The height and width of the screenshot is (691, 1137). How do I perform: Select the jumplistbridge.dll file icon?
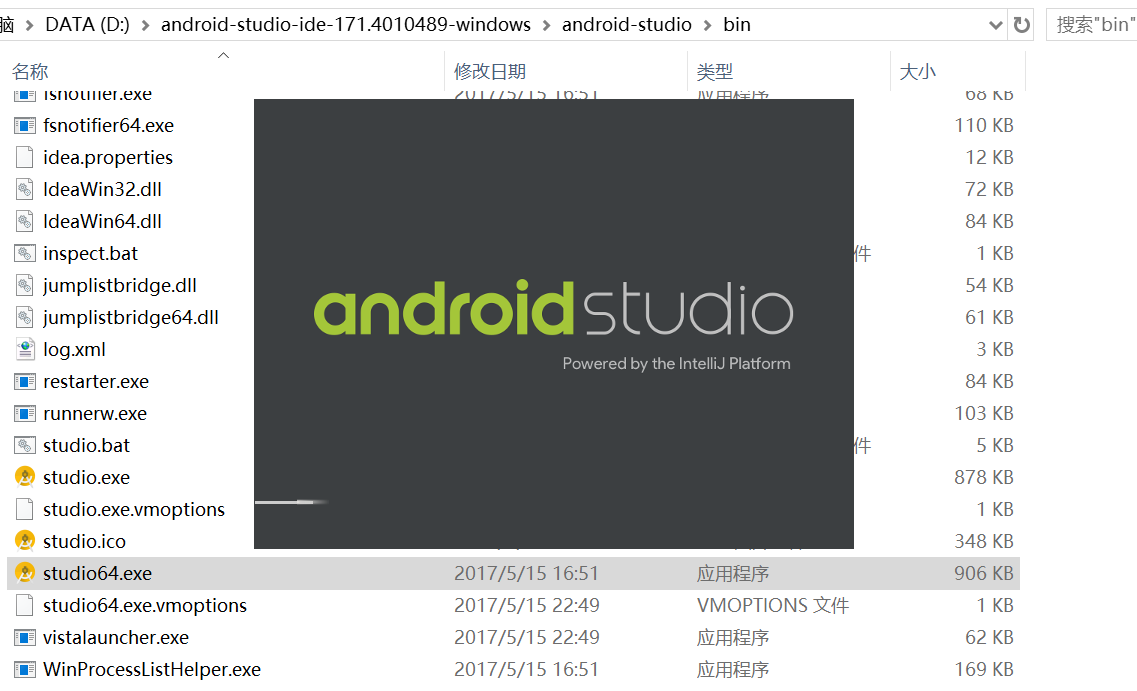click(25, 285)
